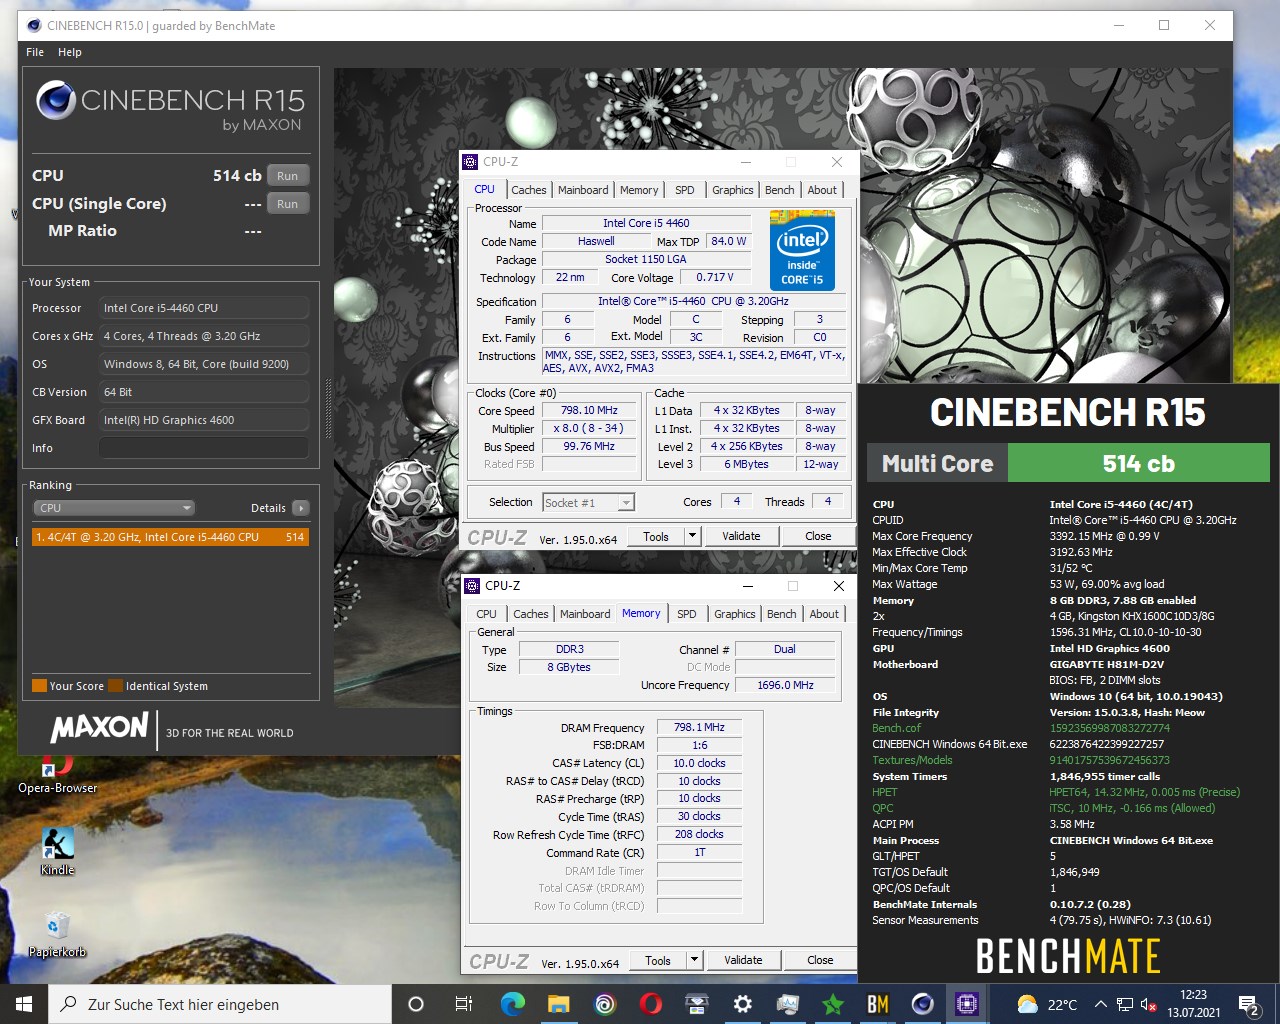
Task: Expand the Details arrow in the Ranking panel
Action: (x=301, y=508)
